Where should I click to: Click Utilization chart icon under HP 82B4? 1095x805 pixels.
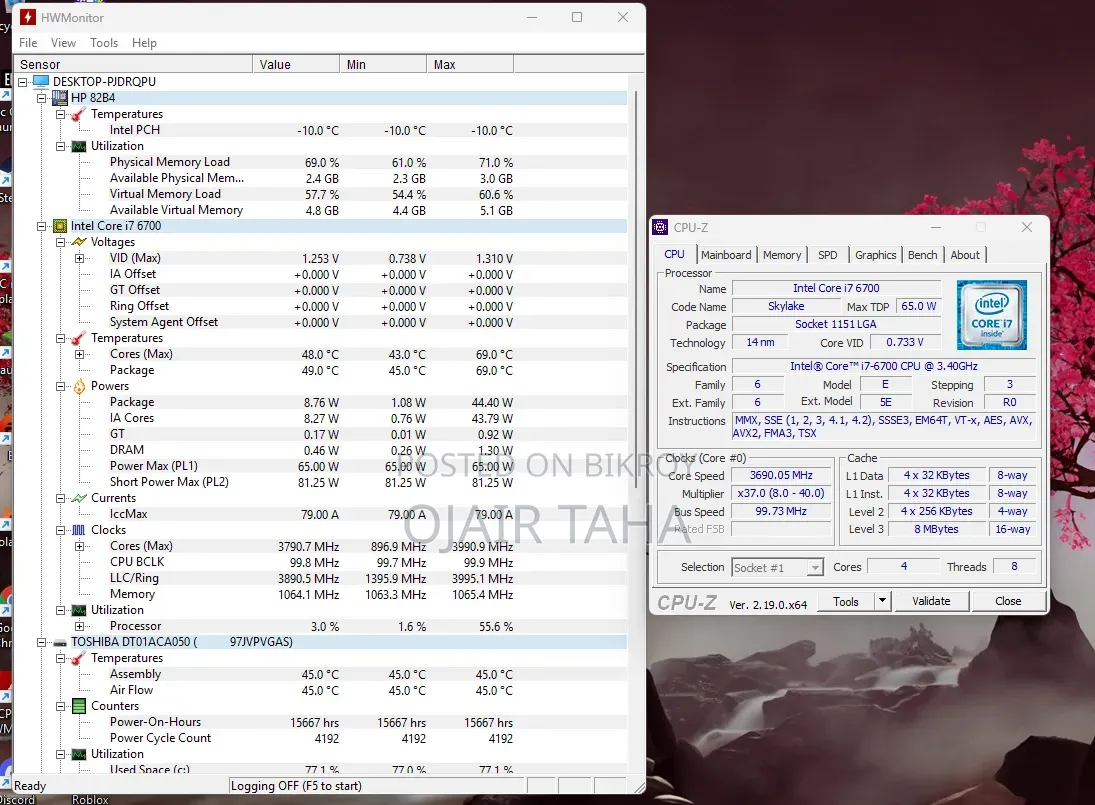pyautogui.click(x=80, y=146)
